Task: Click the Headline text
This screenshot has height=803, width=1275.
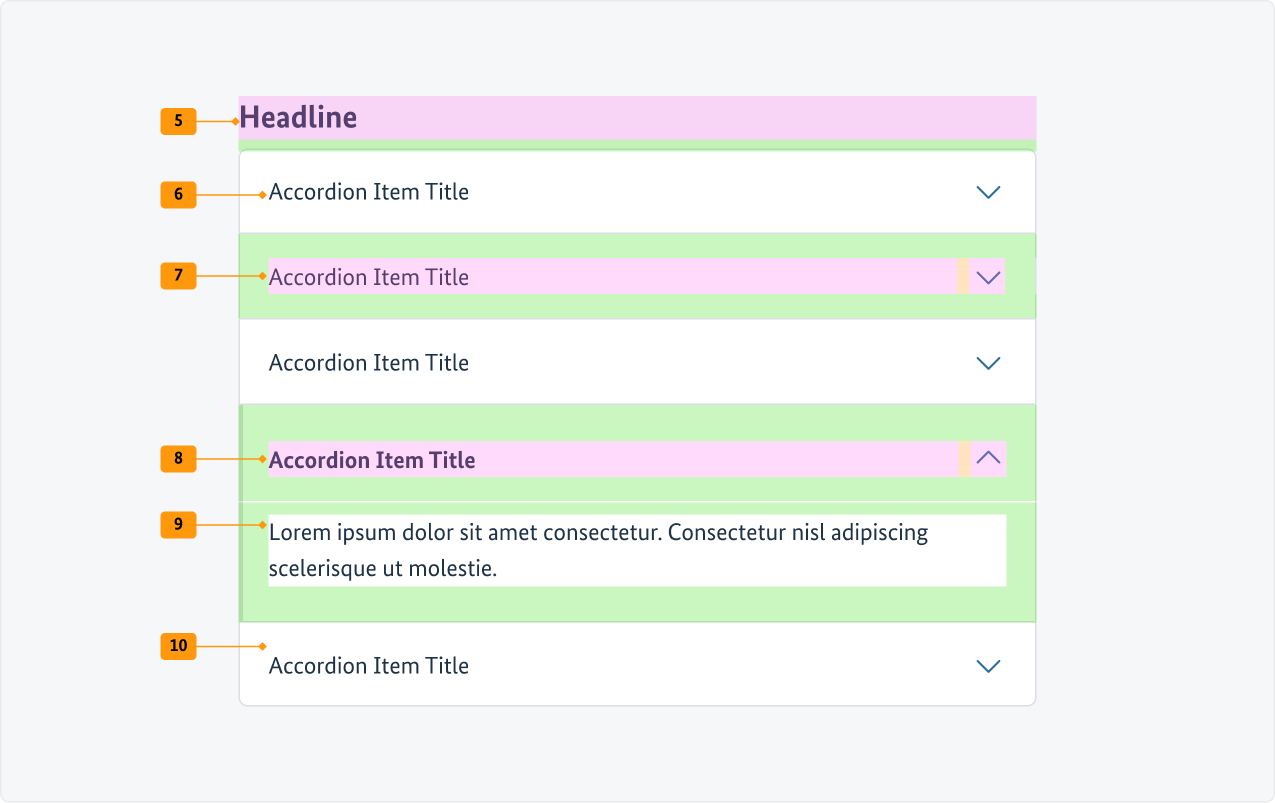Action: coord(298,118)
